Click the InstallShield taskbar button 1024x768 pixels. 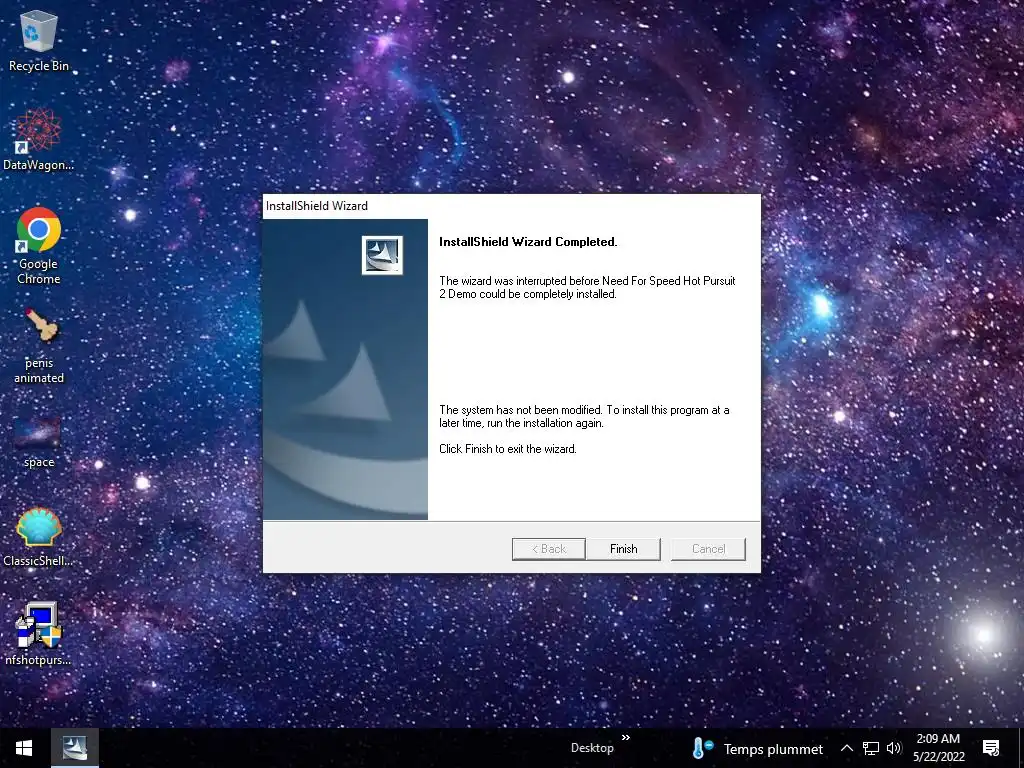74,748
